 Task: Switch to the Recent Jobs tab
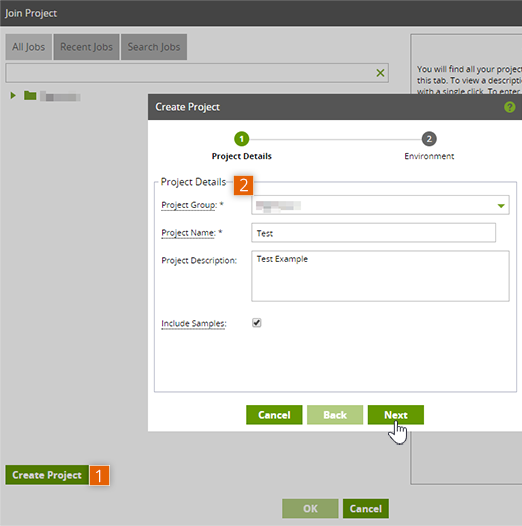click(86, 47)
